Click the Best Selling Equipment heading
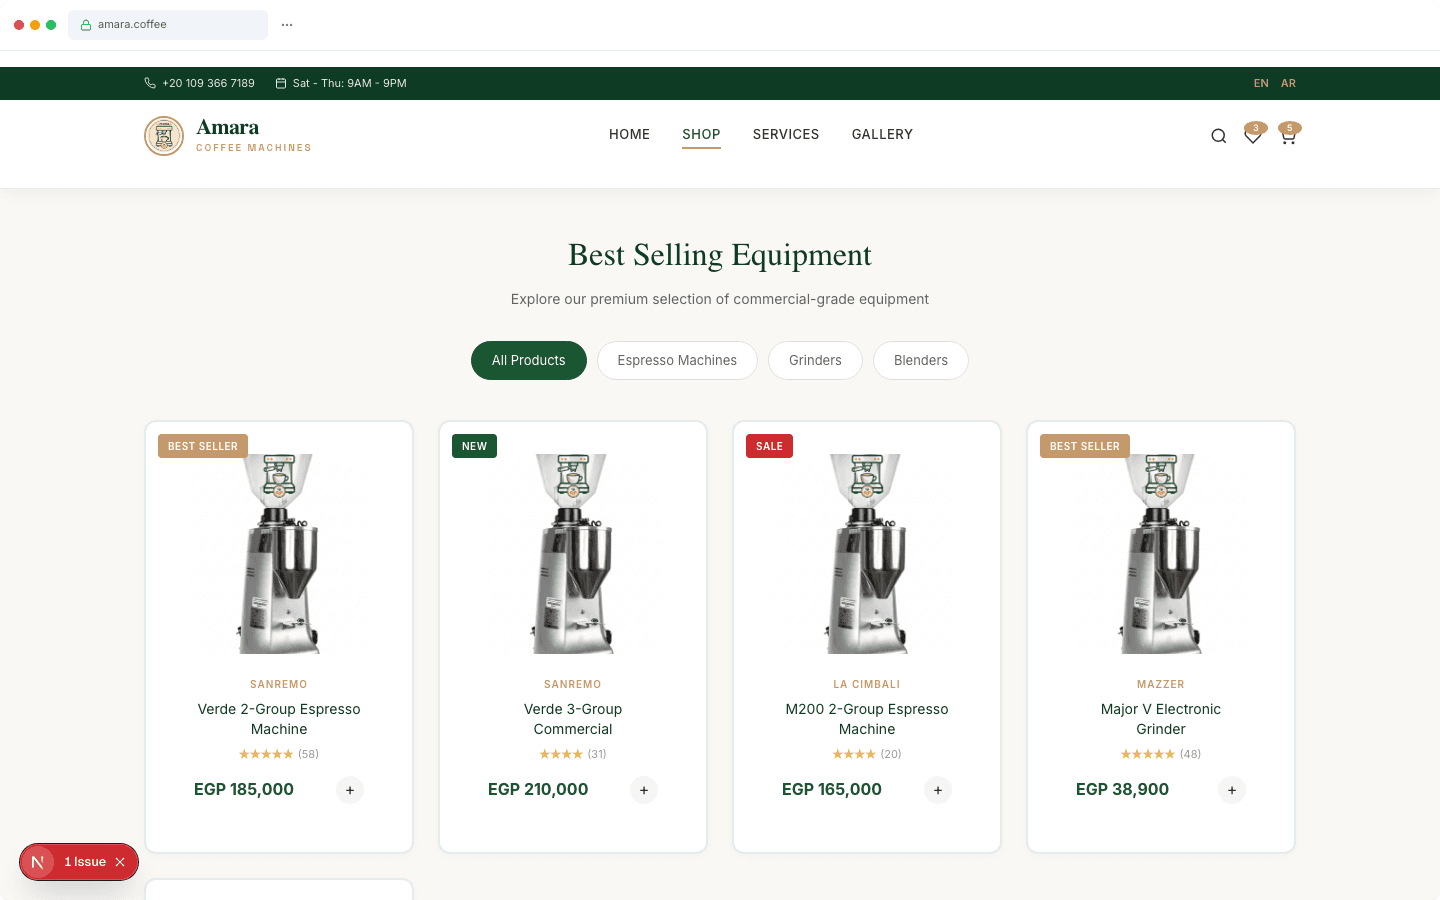Screen dimensions: 1440x900 (720, 255)
